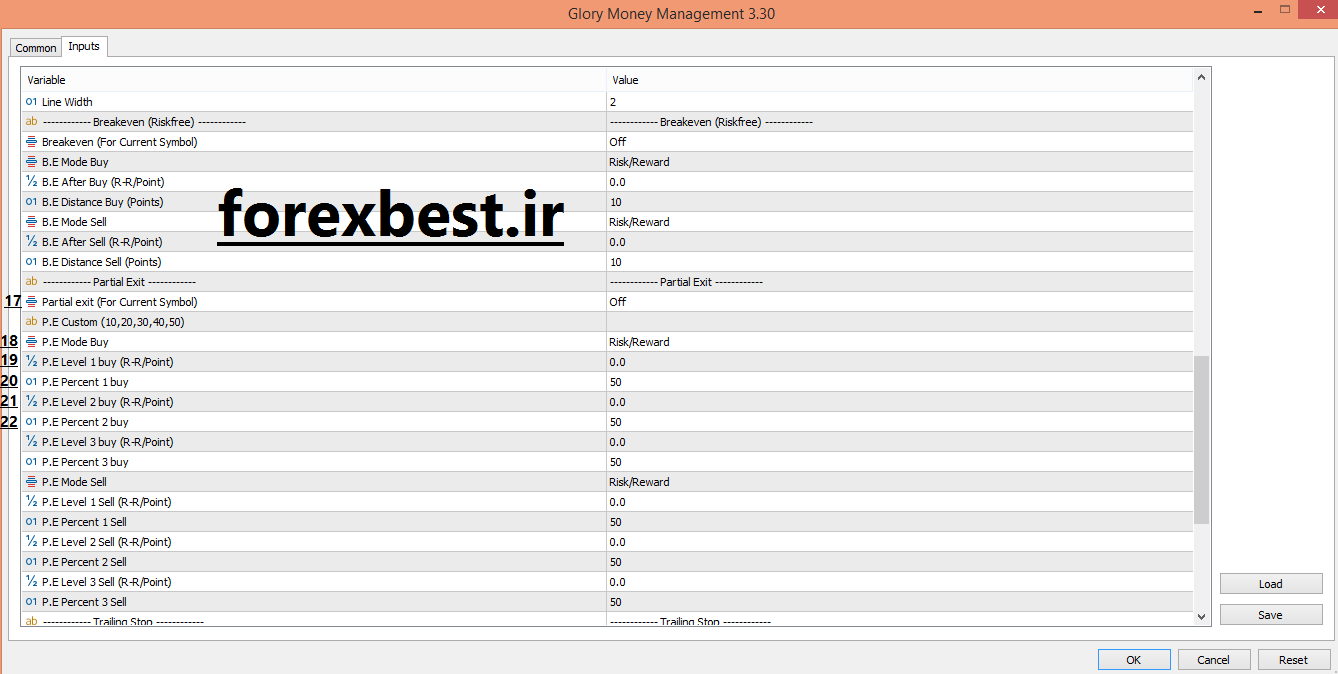Click the fraction icon beside P.E Level 1 buy
The width and height of the screenshot is (1338, 674).
(31, 361)
